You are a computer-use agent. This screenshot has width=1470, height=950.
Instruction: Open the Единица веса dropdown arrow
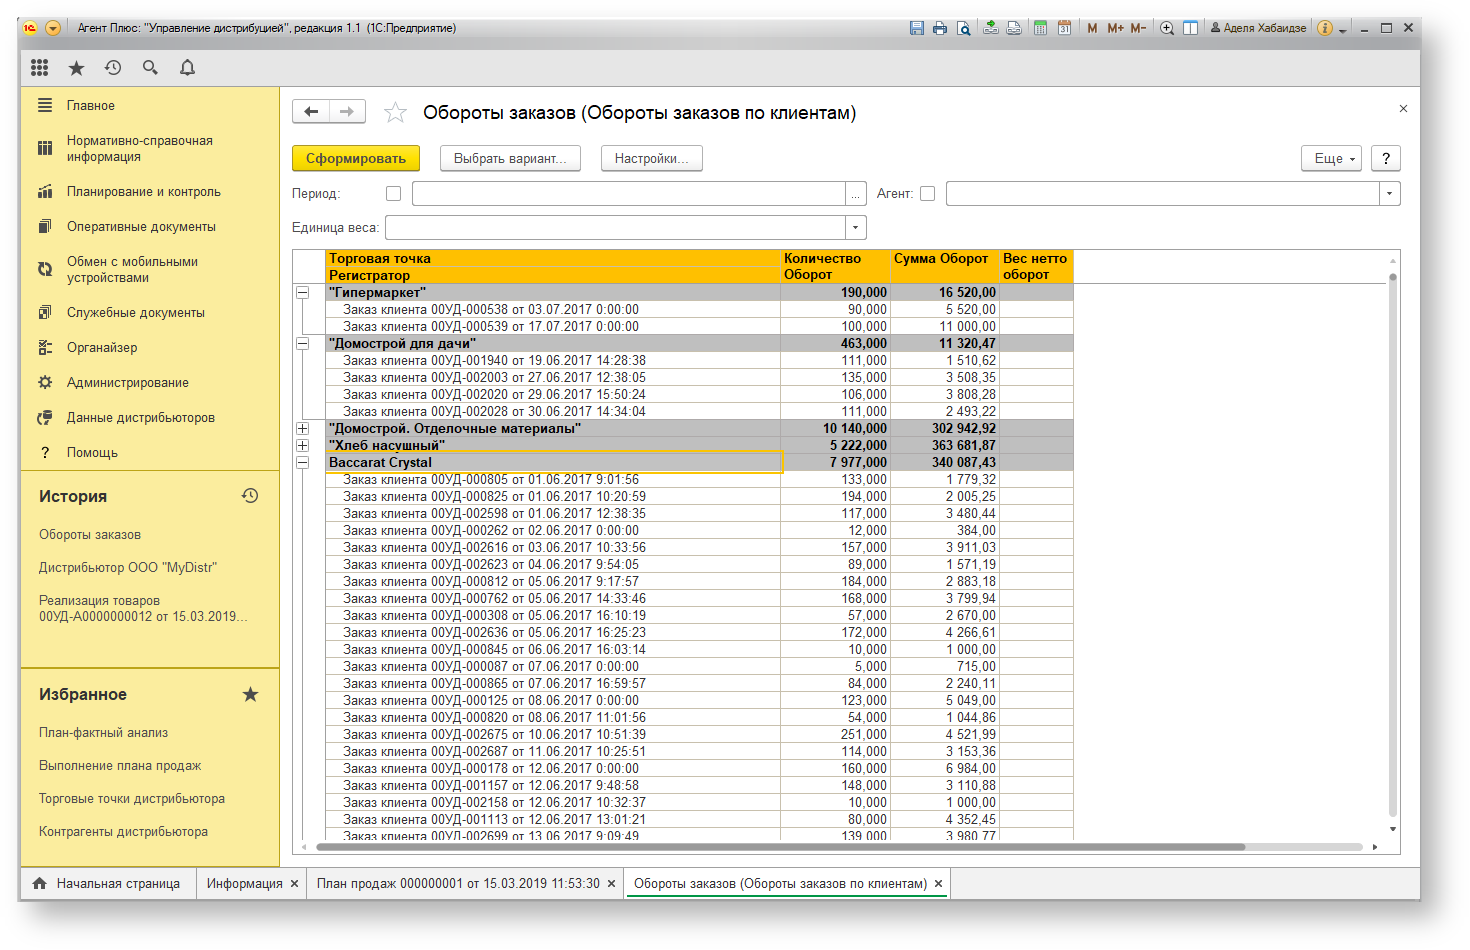(855, 227)
